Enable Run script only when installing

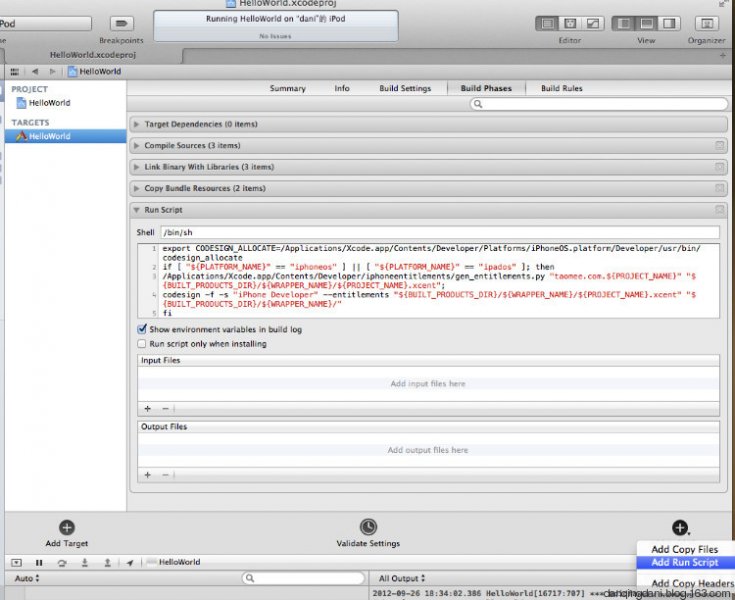click(142, 344)
